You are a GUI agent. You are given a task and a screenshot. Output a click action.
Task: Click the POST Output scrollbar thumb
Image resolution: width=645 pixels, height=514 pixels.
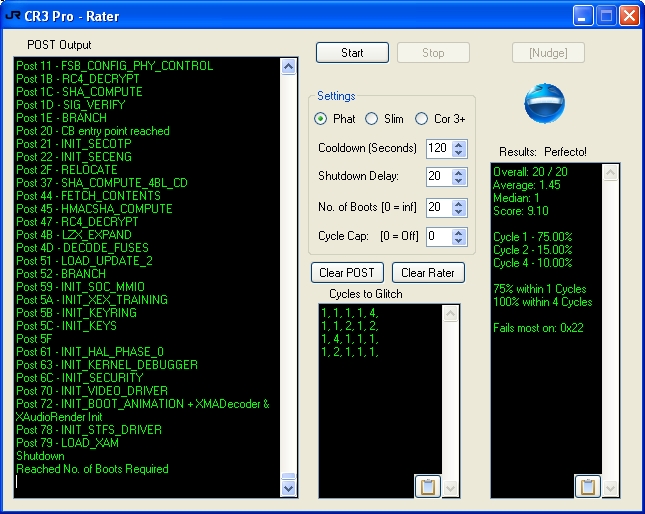[x=288, y=476]
